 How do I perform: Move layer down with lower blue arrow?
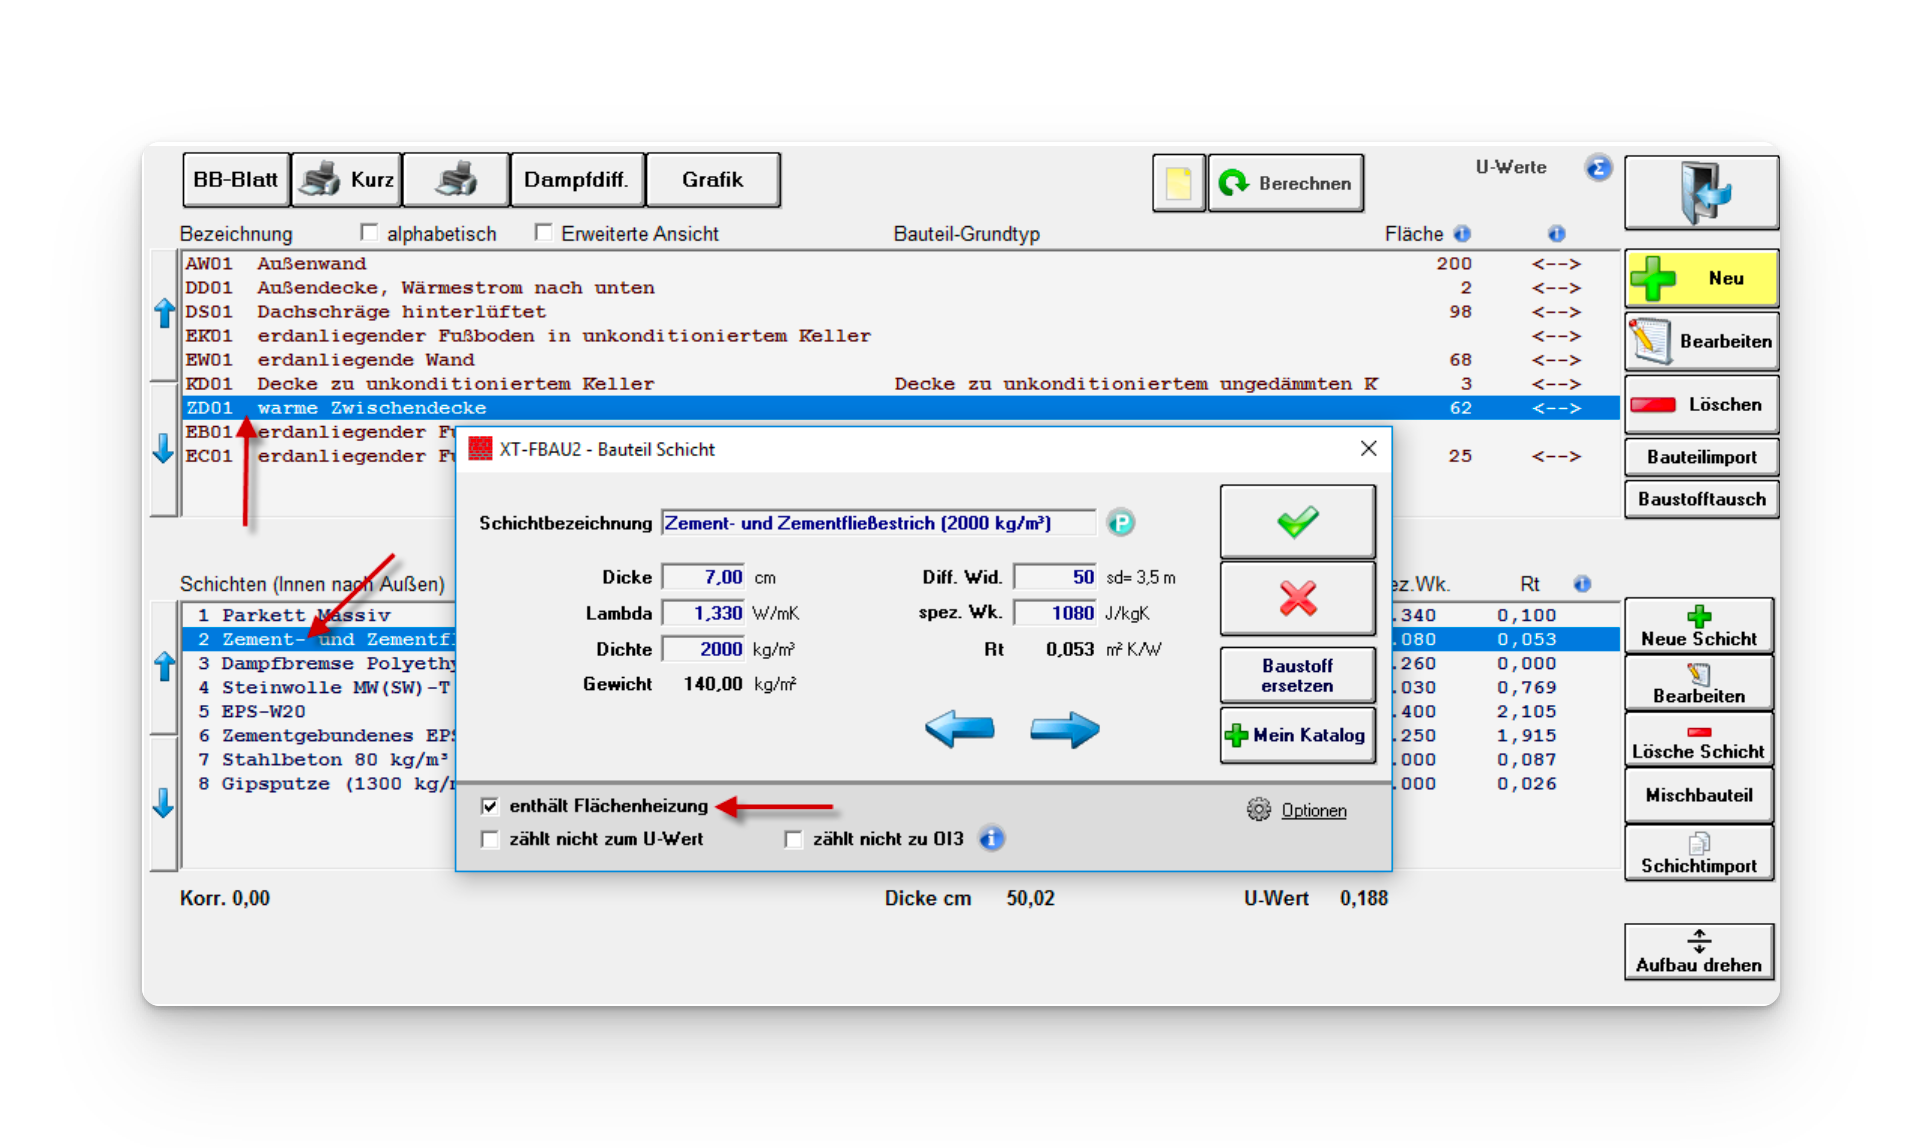[x=164, y=802]
